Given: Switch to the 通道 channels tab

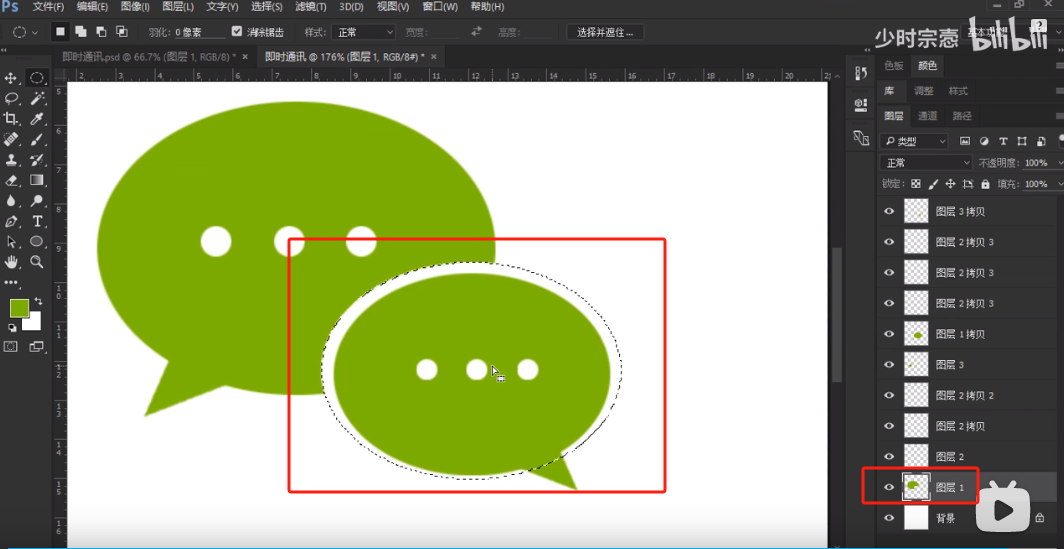Looking at the screenshot, I should [928, 116].
